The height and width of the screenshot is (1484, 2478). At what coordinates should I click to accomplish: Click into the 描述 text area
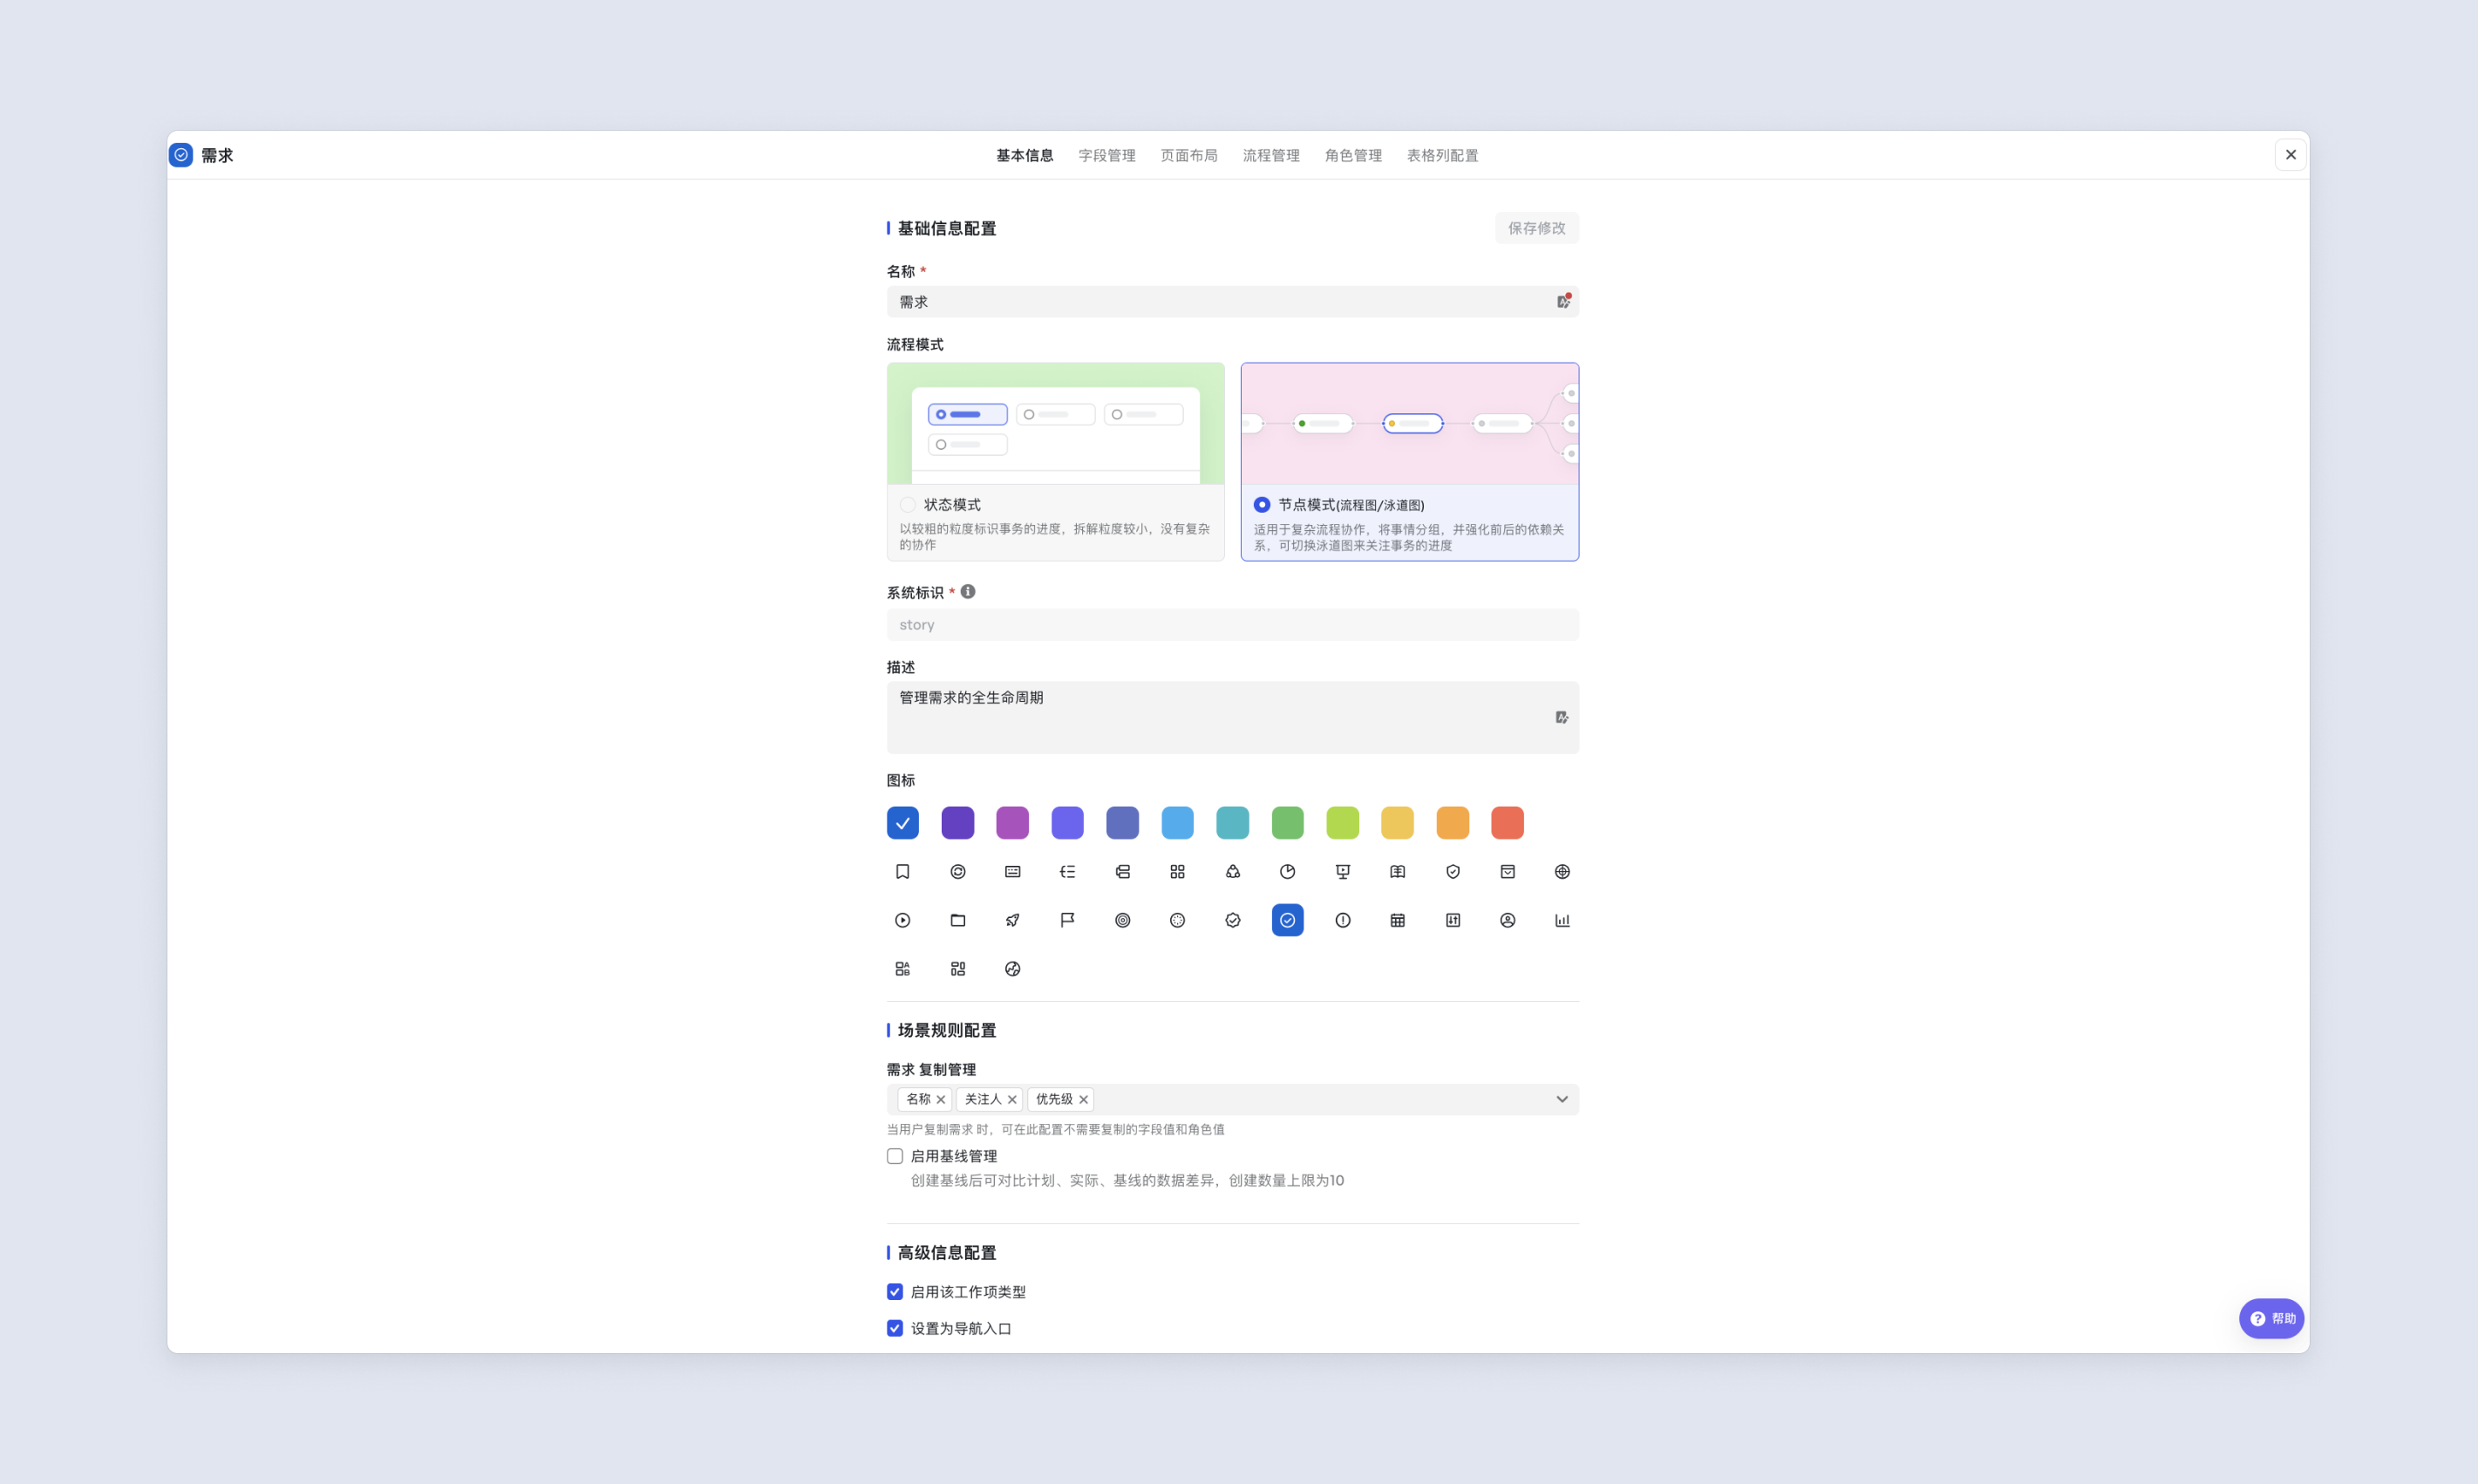[x=1232, y=717]
